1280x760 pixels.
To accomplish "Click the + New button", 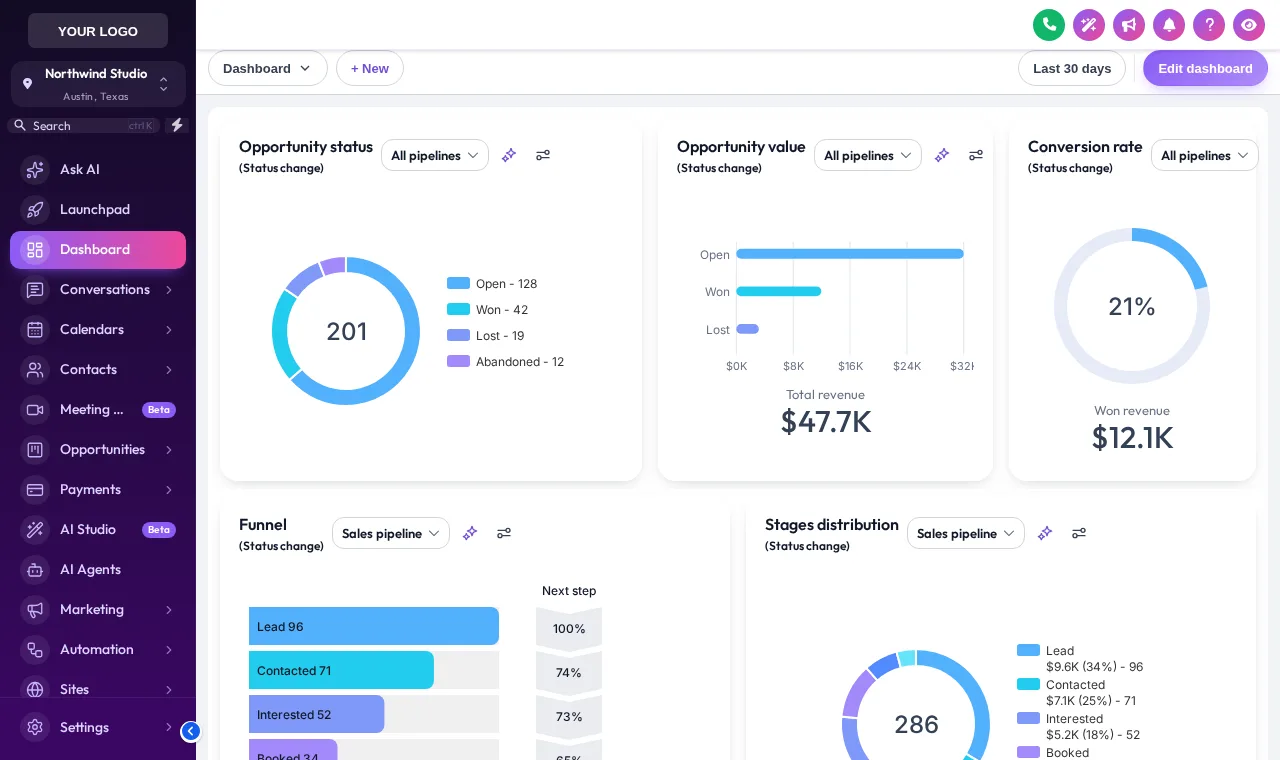I will tap(370, 68).
